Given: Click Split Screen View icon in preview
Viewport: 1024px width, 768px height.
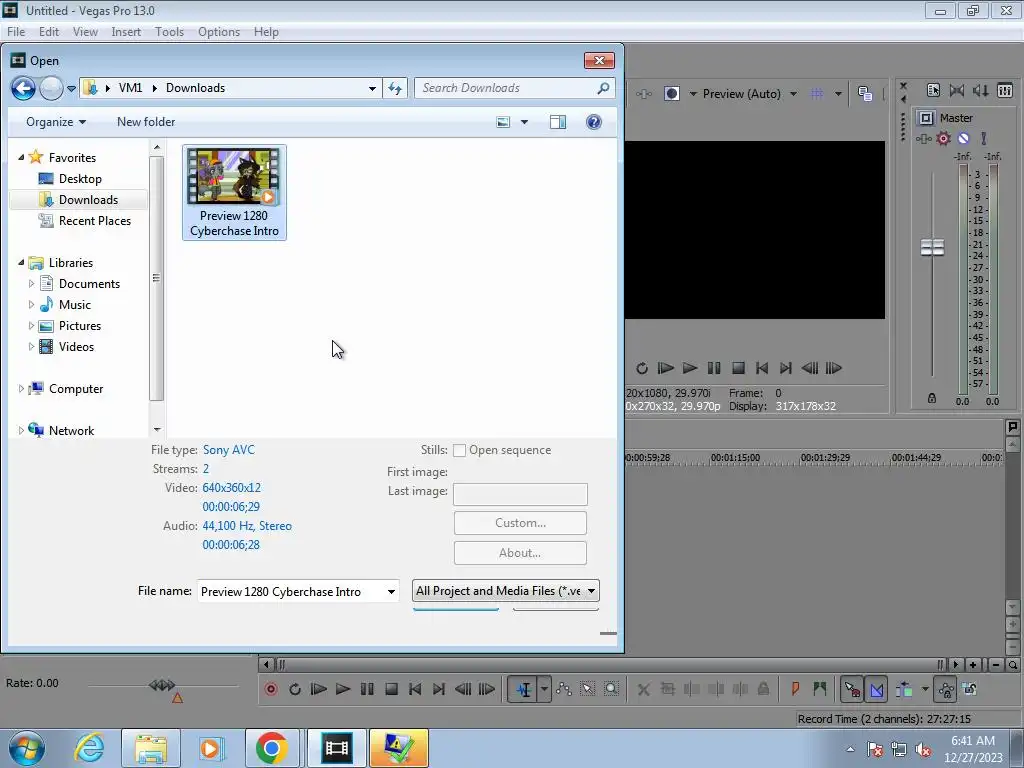Looking at the screenshot, I should (671, 93).
